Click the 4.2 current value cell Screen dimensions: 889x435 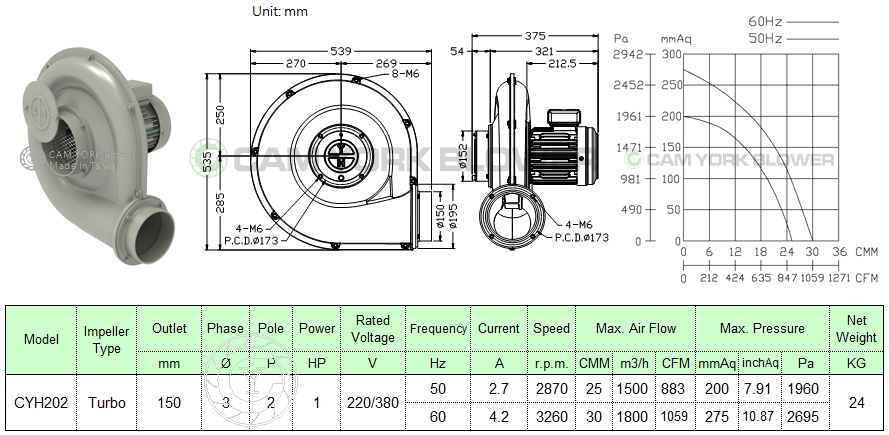(x=499, y=417)
